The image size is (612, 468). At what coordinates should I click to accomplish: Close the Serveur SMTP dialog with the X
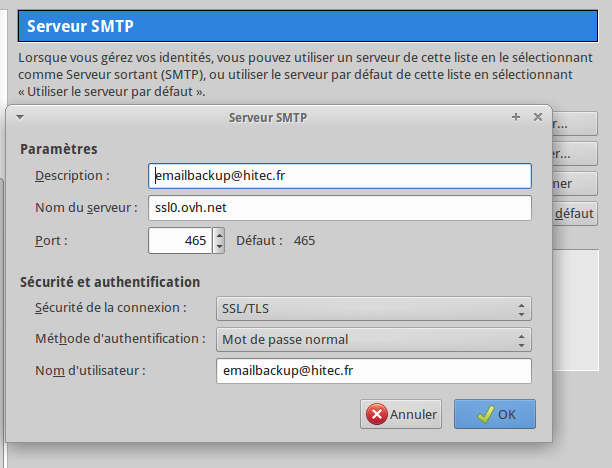538,117
